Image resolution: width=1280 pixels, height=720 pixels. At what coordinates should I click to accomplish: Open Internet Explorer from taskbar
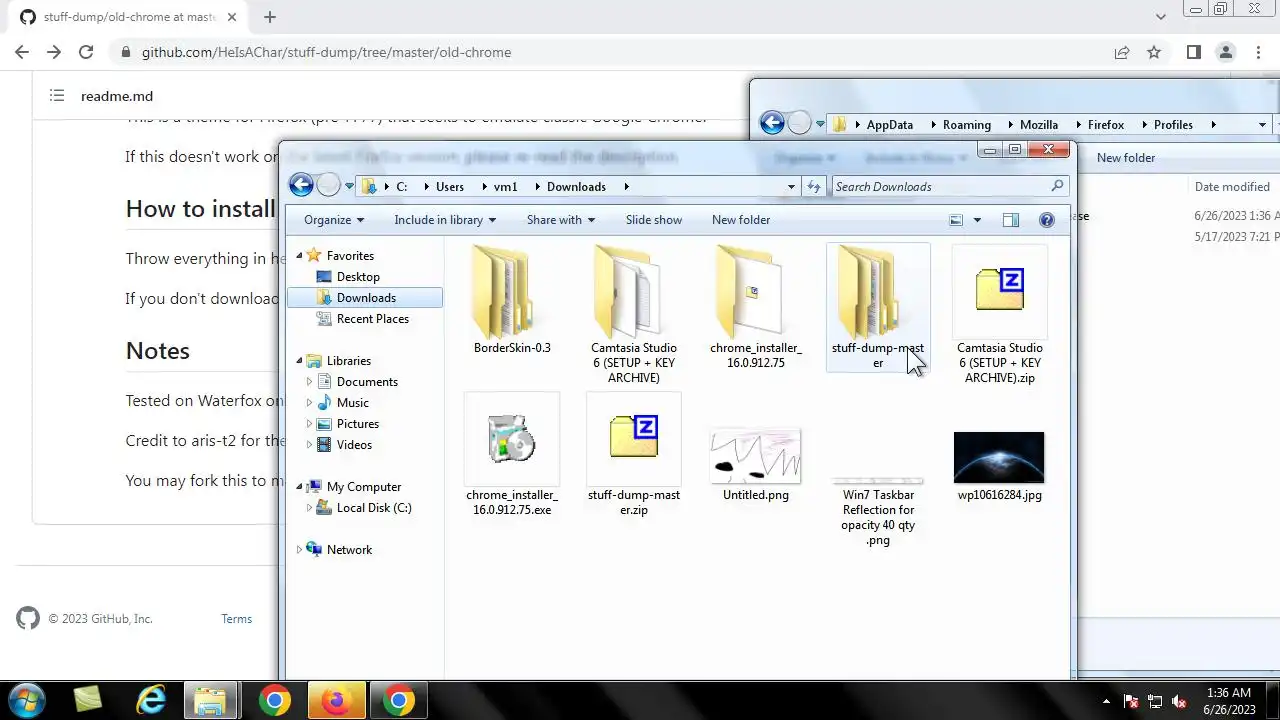click(x=151, y=701)
